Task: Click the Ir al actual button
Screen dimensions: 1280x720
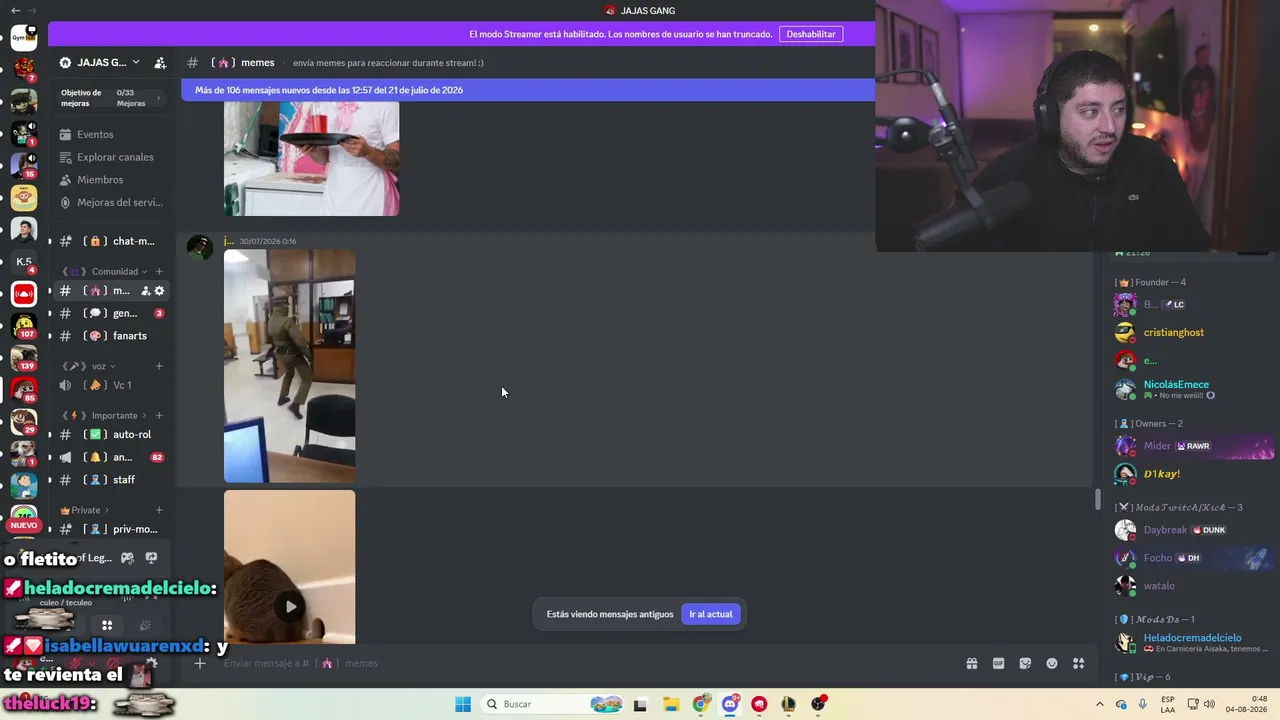Action: point(711,614)
